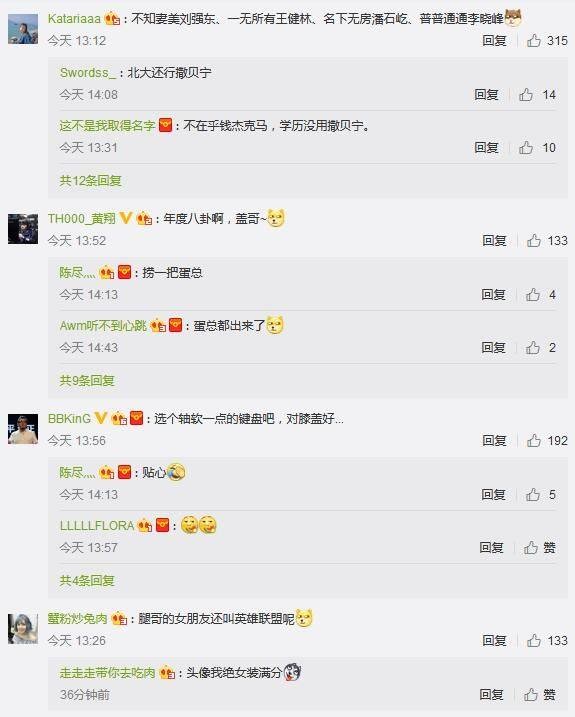Like reply posted 36分钟前
The image size is (575, 717).
point(531,695)
